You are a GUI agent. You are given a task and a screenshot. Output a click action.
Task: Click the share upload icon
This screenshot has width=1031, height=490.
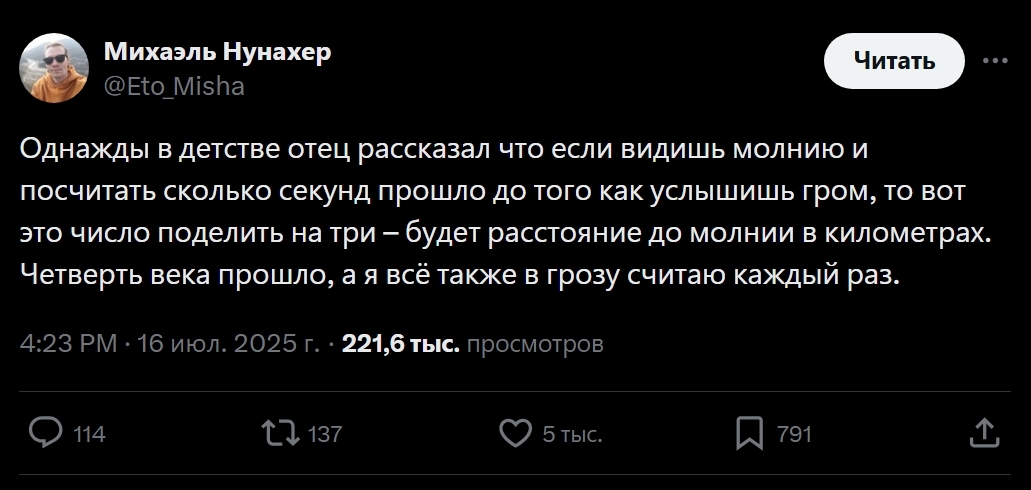[x=984, y=433]
